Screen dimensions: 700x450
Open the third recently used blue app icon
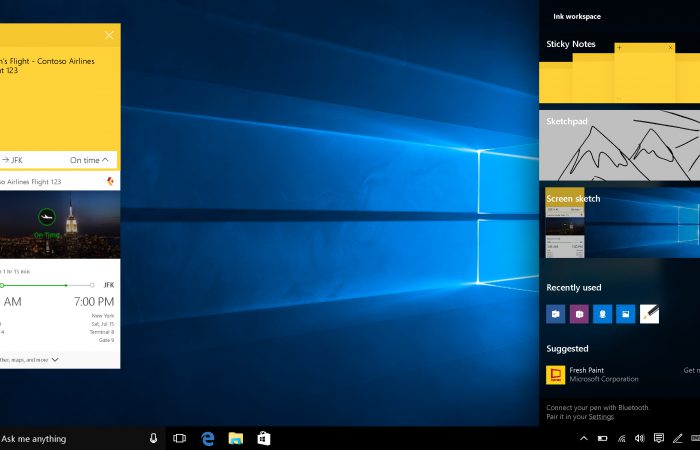click(602, 314)
